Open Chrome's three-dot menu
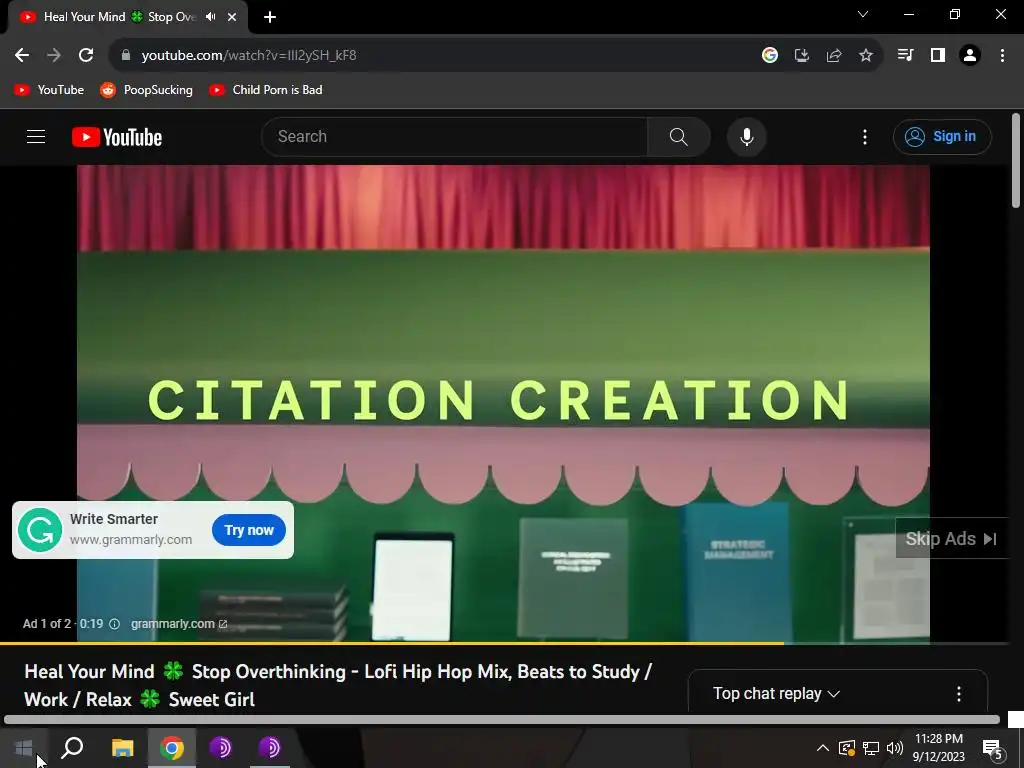This screenshot has width=1024, height=768. 1002,56
